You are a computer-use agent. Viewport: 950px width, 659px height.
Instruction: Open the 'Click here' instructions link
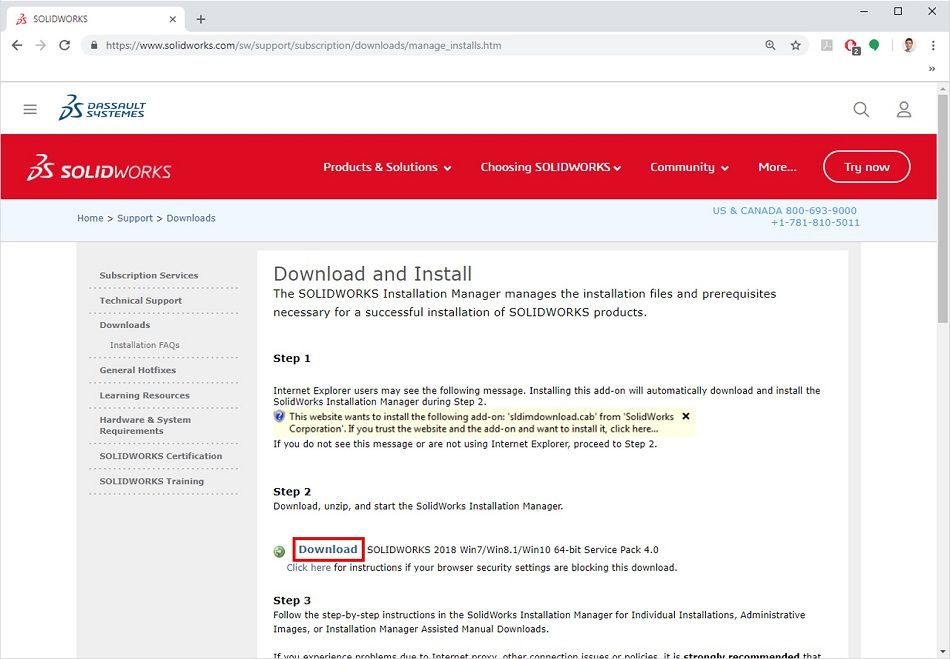click(x=308, y=567)
